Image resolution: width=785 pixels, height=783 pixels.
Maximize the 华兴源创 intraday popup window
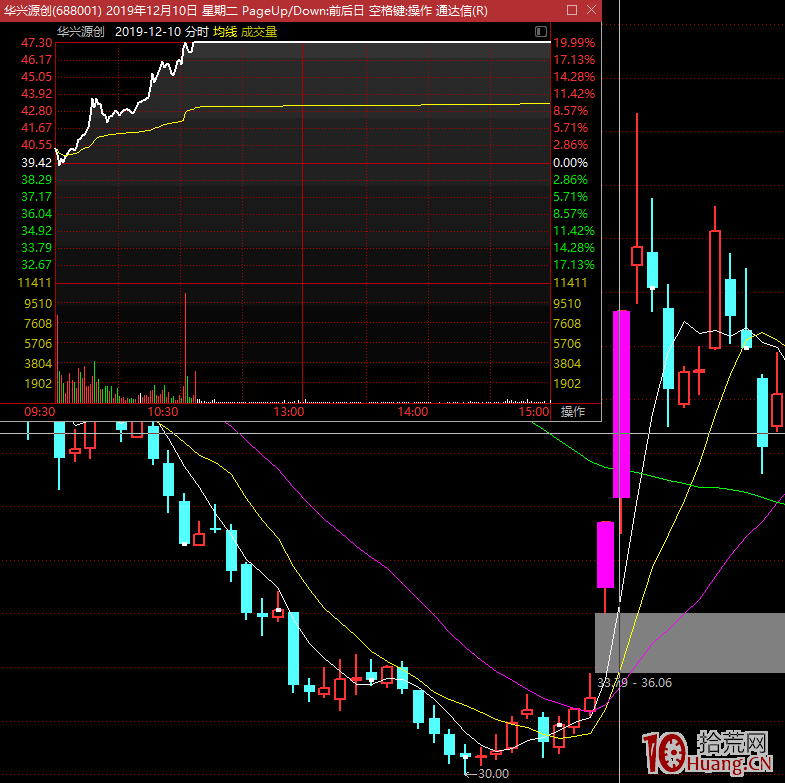572,10
